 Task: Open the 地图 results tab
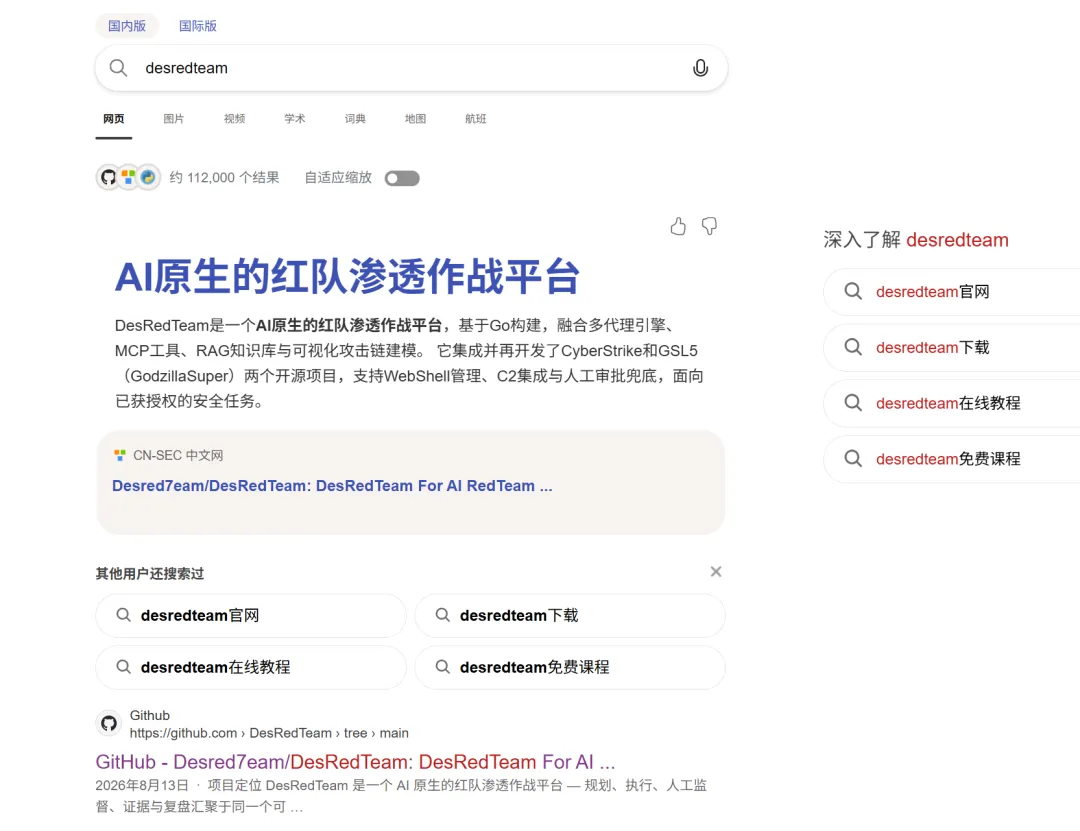(415, 119)
